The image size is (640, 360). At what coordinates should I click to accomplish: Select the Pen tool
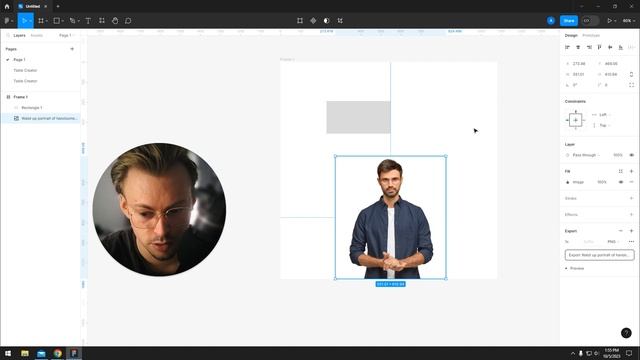(72, 20)
